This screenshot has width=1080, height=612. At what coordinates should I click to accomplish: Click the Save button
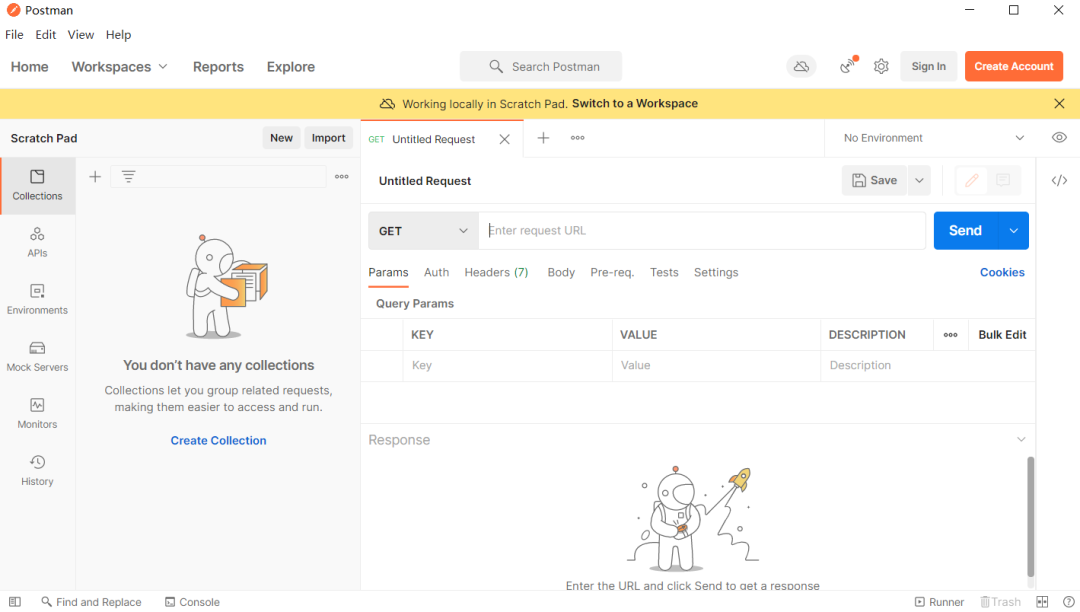click(875, 180)
